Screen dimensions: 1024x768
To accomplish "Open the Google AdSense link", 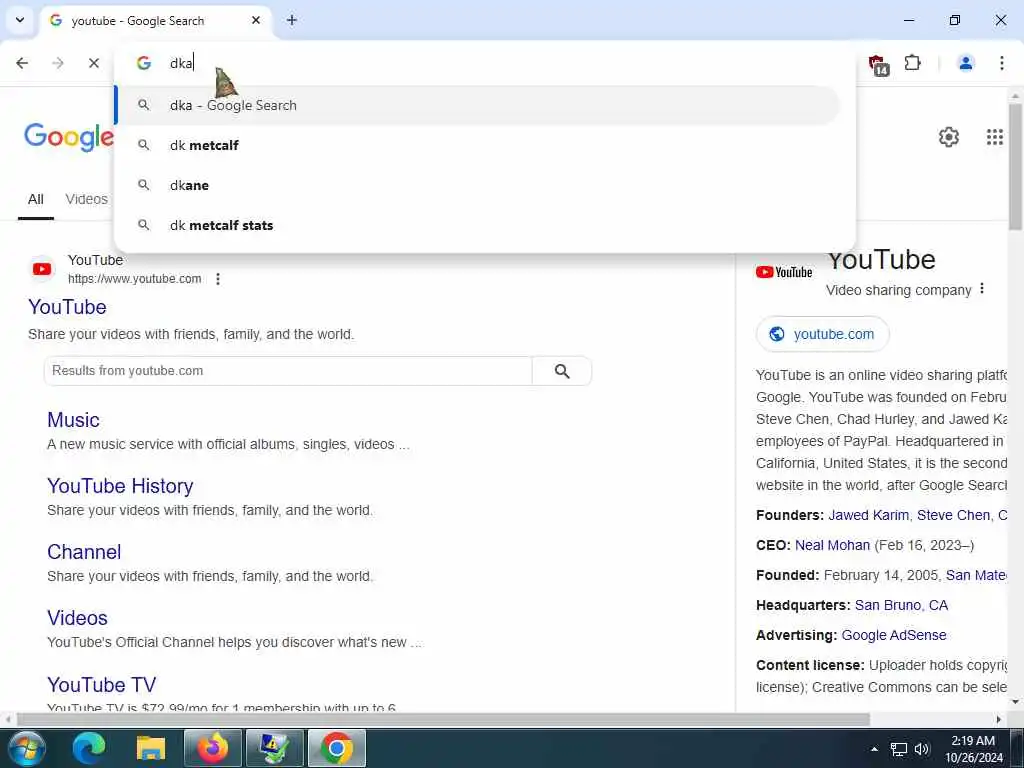I will point(893,635).
